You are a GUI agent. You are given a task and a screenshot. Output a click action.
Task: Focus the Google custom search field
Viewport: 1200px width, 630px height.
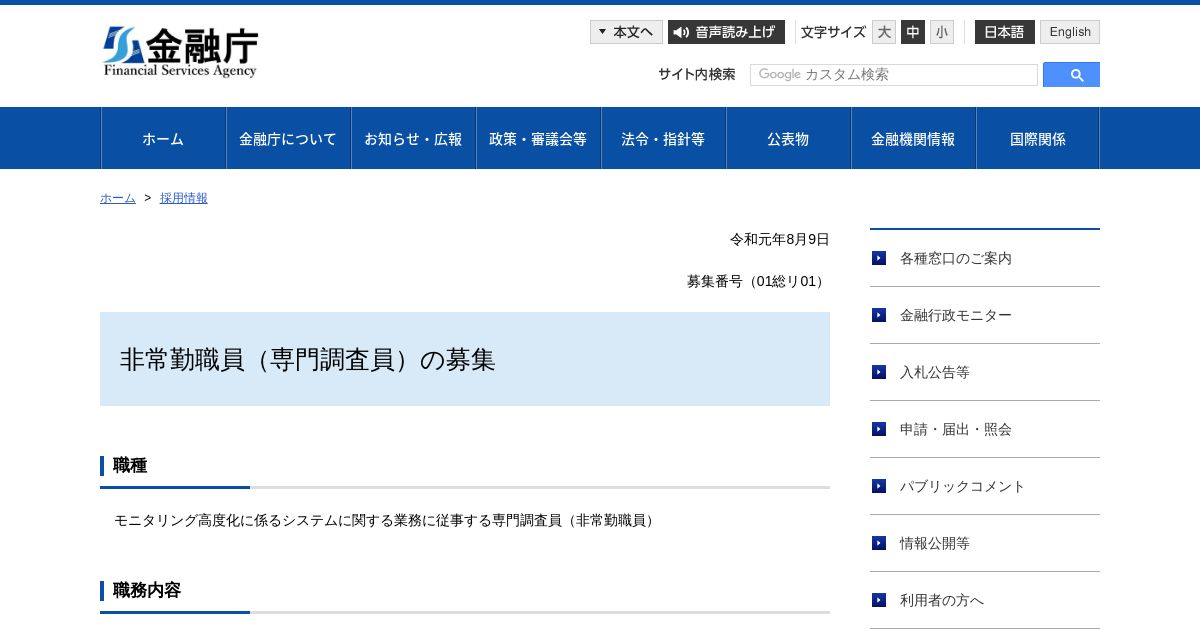894,75
